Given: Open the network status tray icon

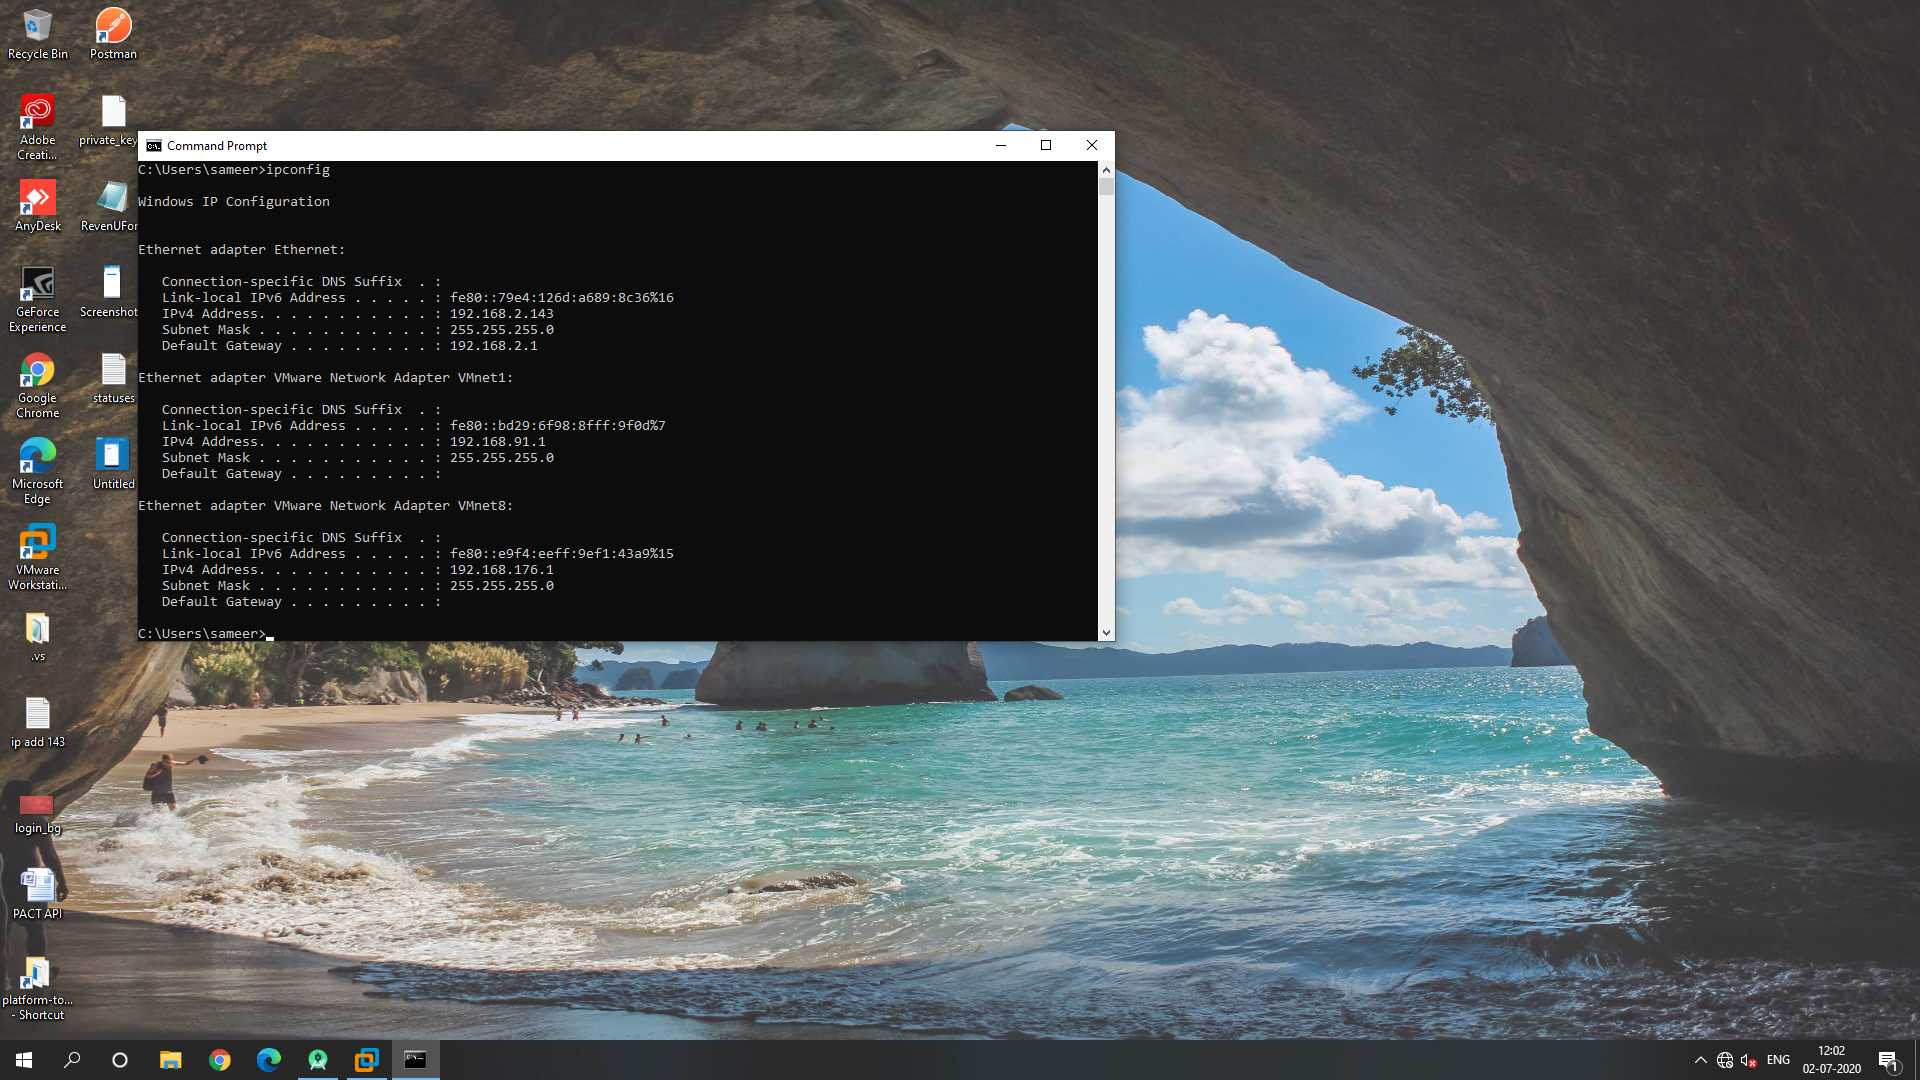Looking at the screenshot, I should [x=1725, y=1060].
